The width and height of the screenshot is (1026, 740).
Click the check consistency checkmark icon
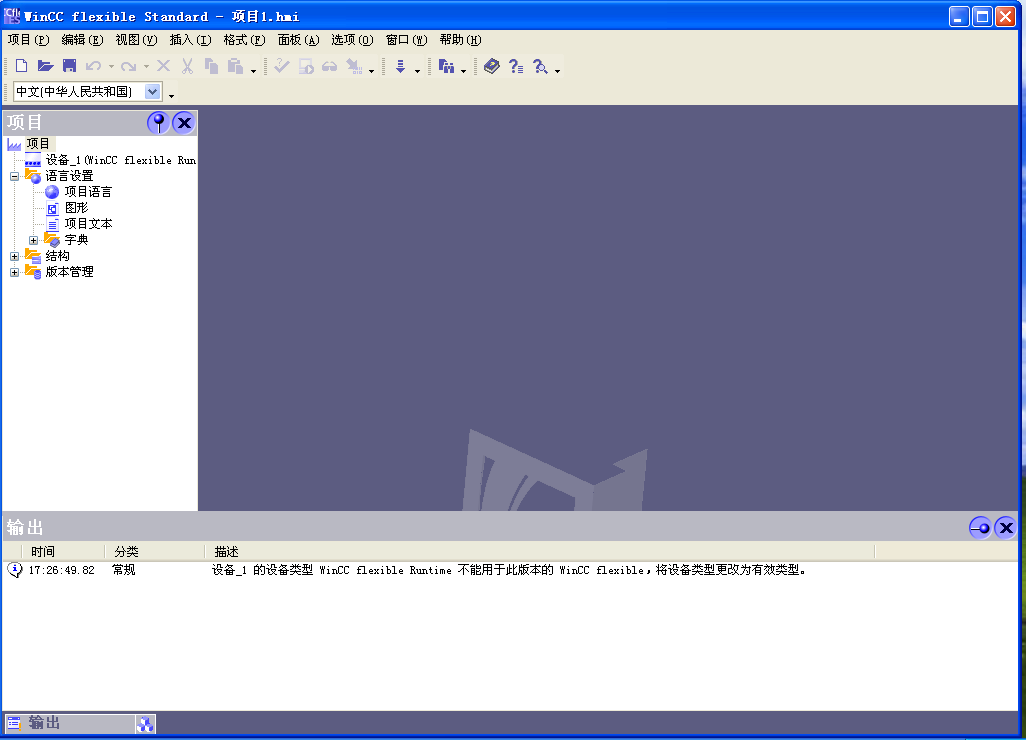point(282,66)
